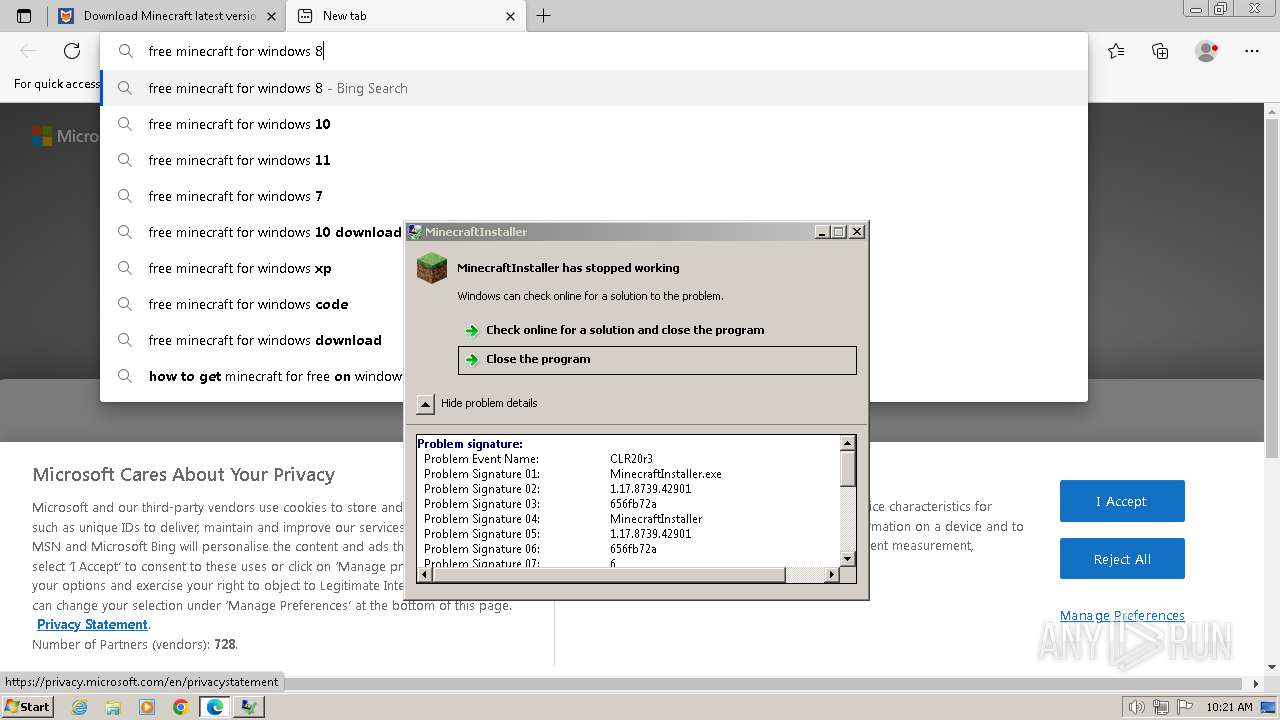Open the Privacy Statement link
This screenshot has width=1280, height=720.
93,625
